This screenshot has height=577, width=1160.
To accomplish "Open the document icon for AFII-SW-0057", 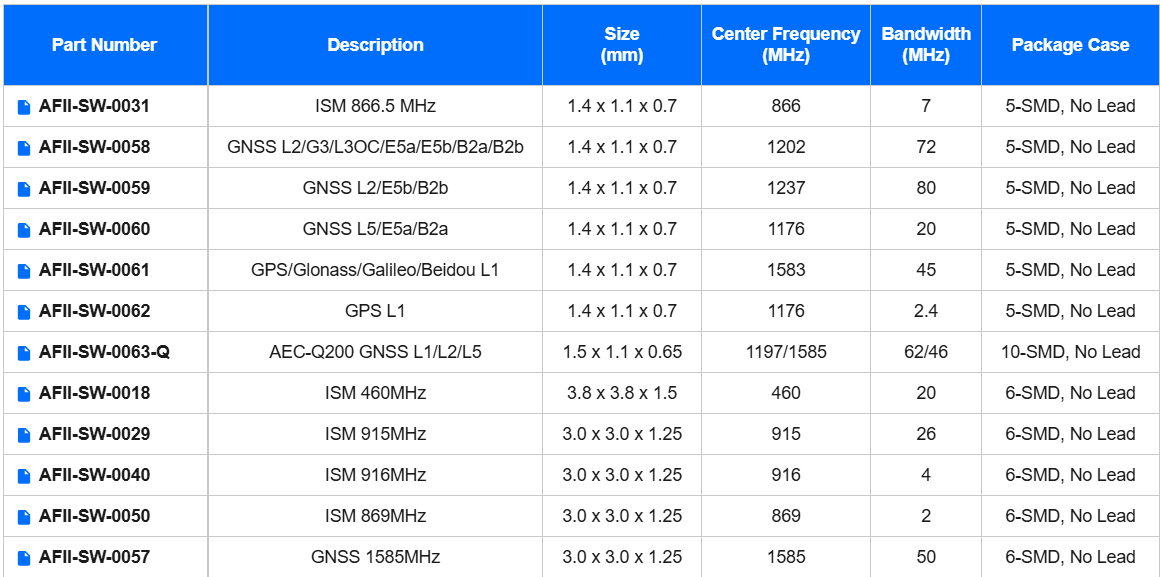I will click(24, 557).
